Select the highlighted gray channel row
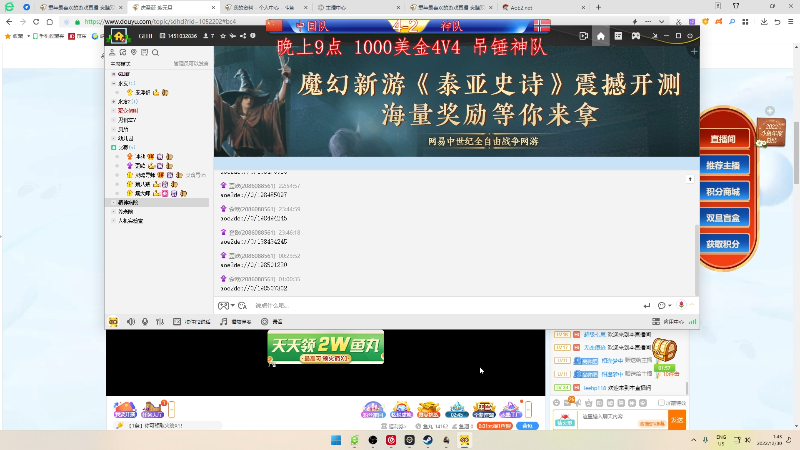The width and height of the screenshot is (800, 450). click(159, 203)
